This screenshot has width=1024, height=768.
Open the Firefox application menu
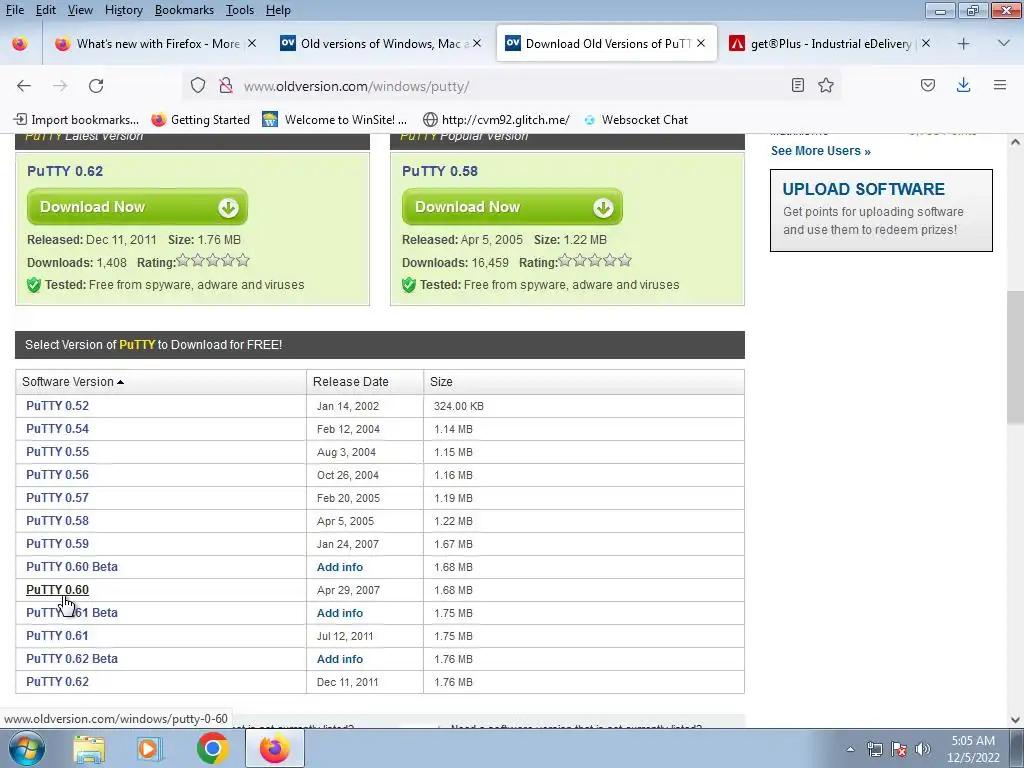1000,85
